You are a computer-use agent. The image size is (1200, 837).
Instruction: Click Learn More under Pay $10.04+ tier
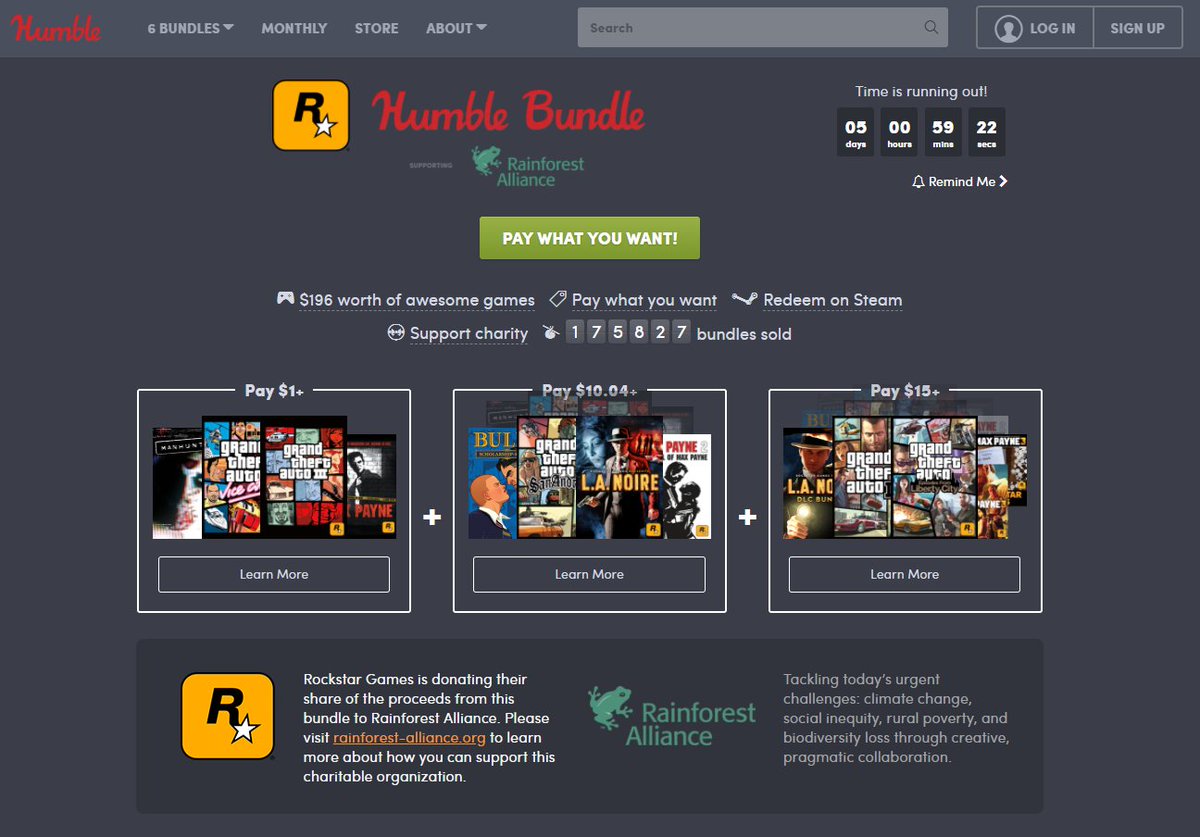pos(589,574)
